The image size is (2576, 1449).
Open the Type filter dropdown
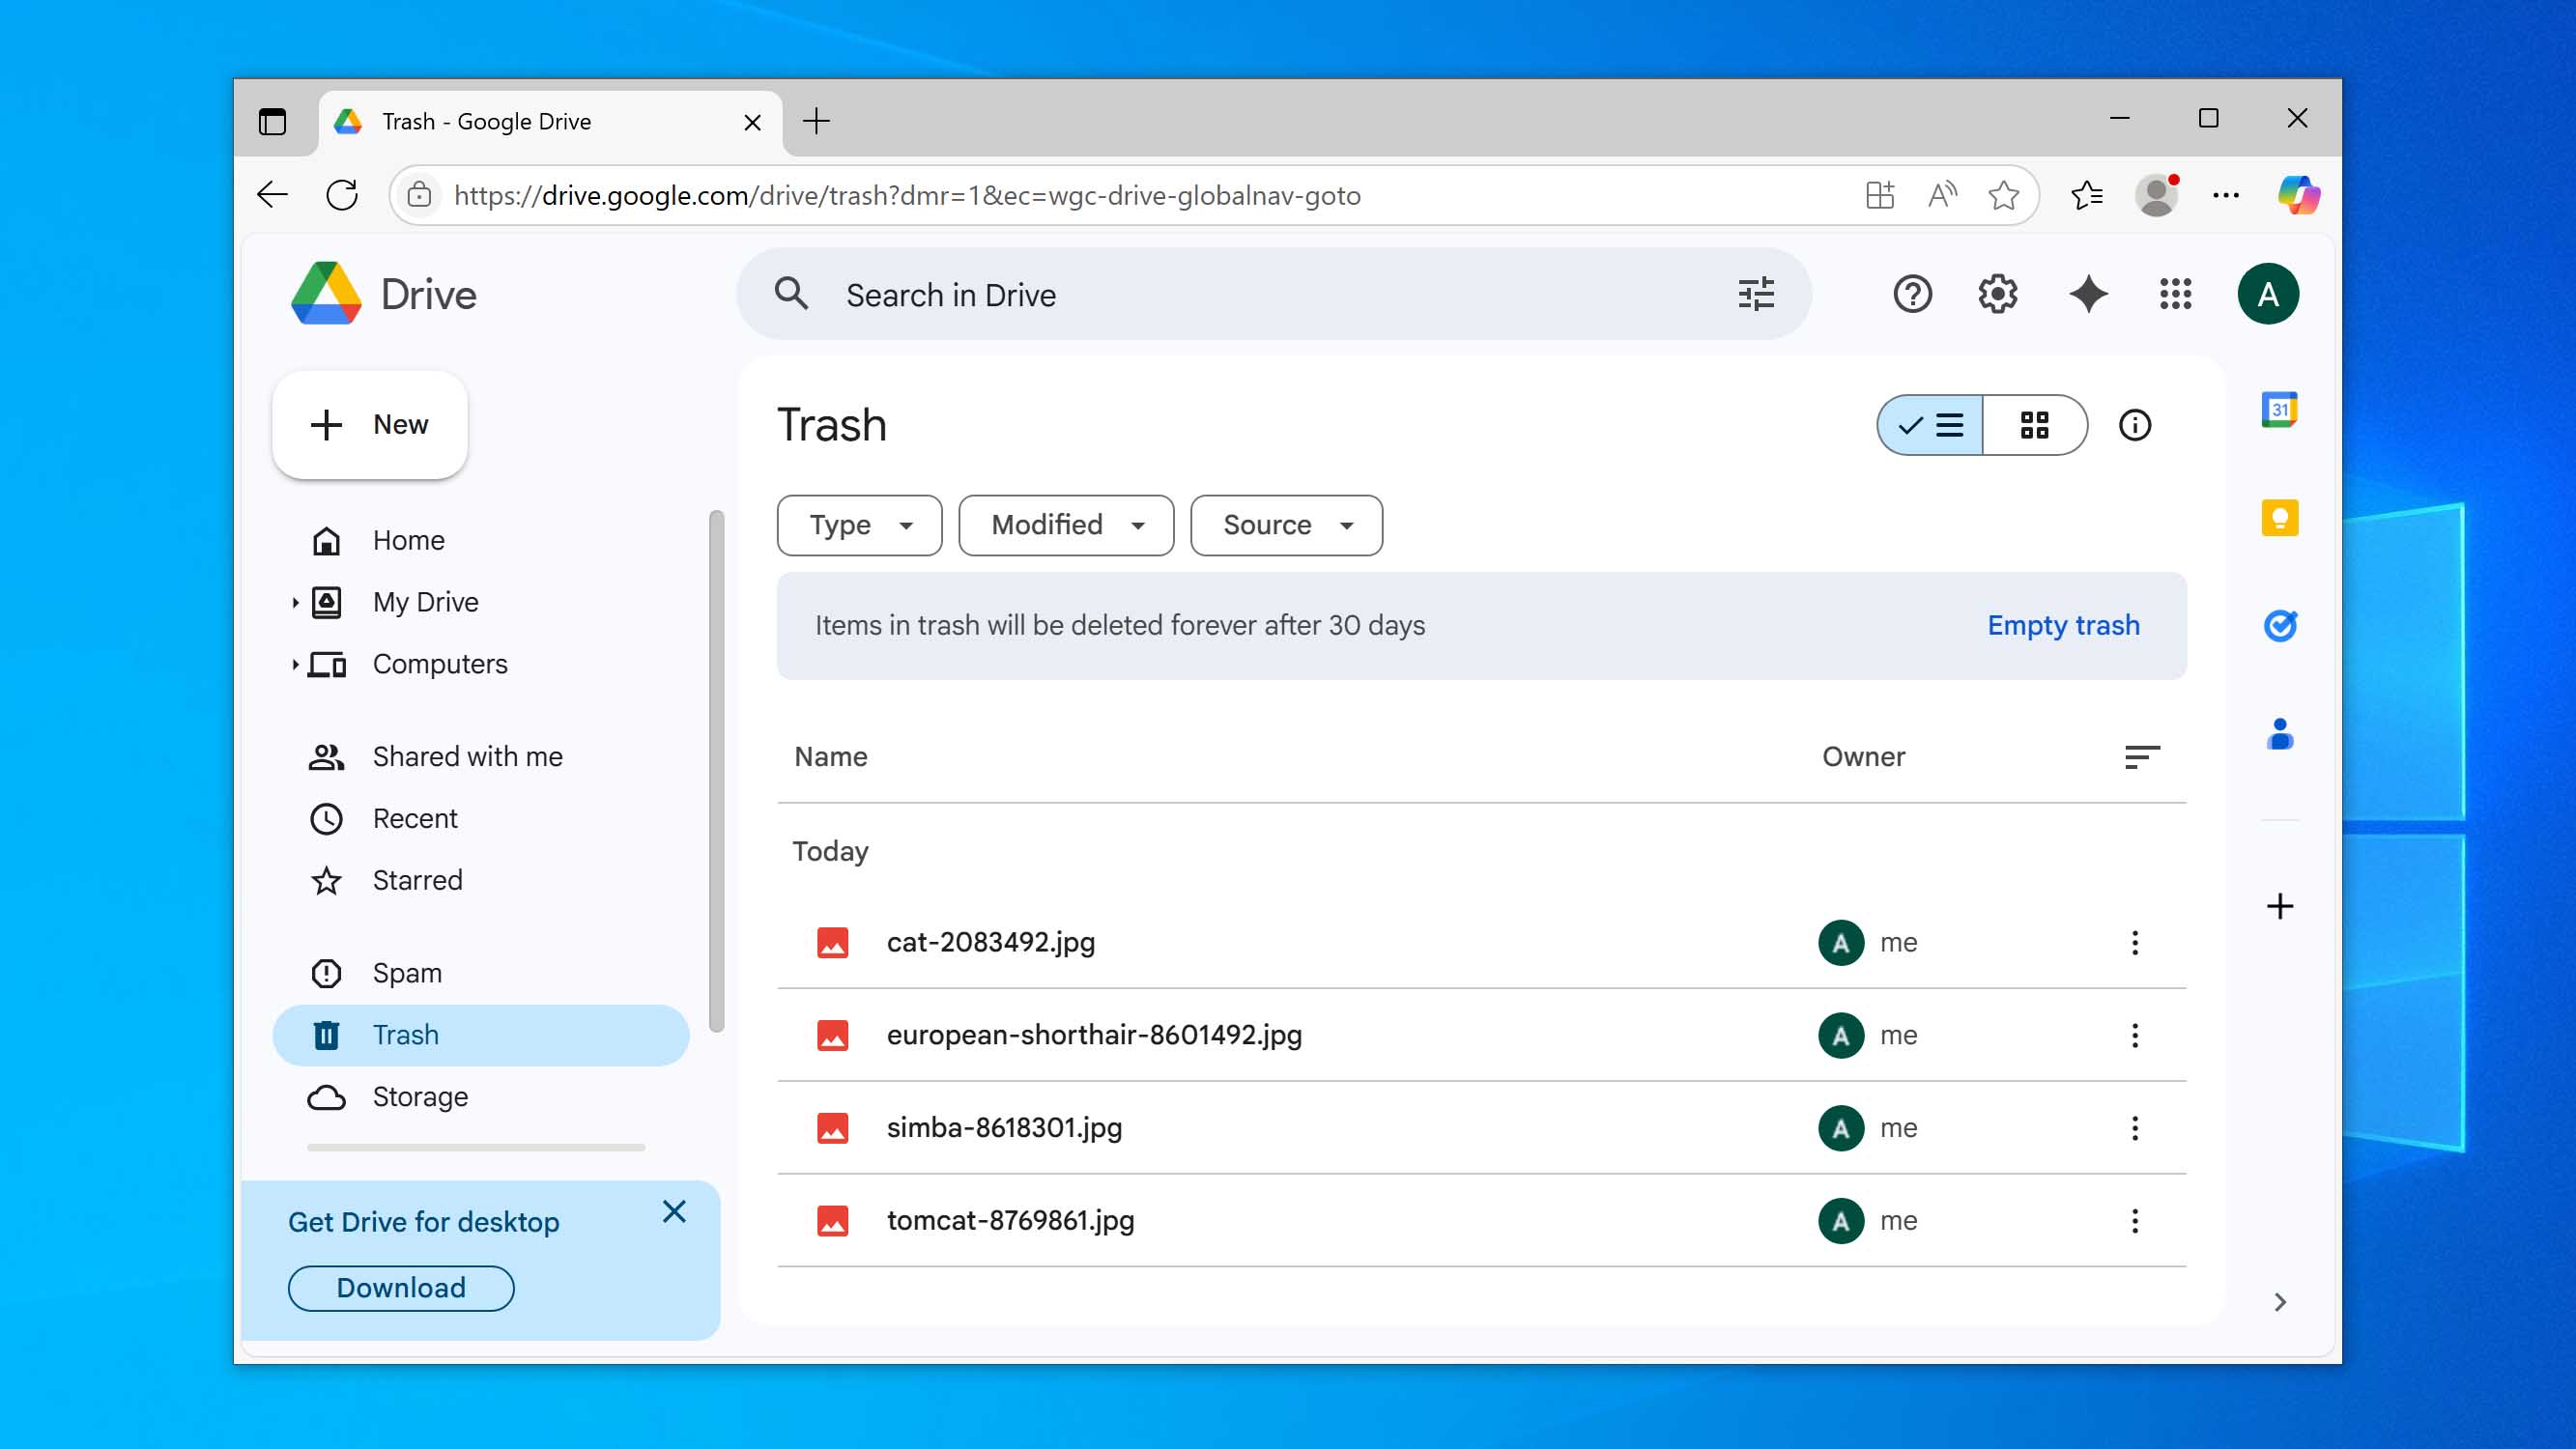(x=858, y=525)
